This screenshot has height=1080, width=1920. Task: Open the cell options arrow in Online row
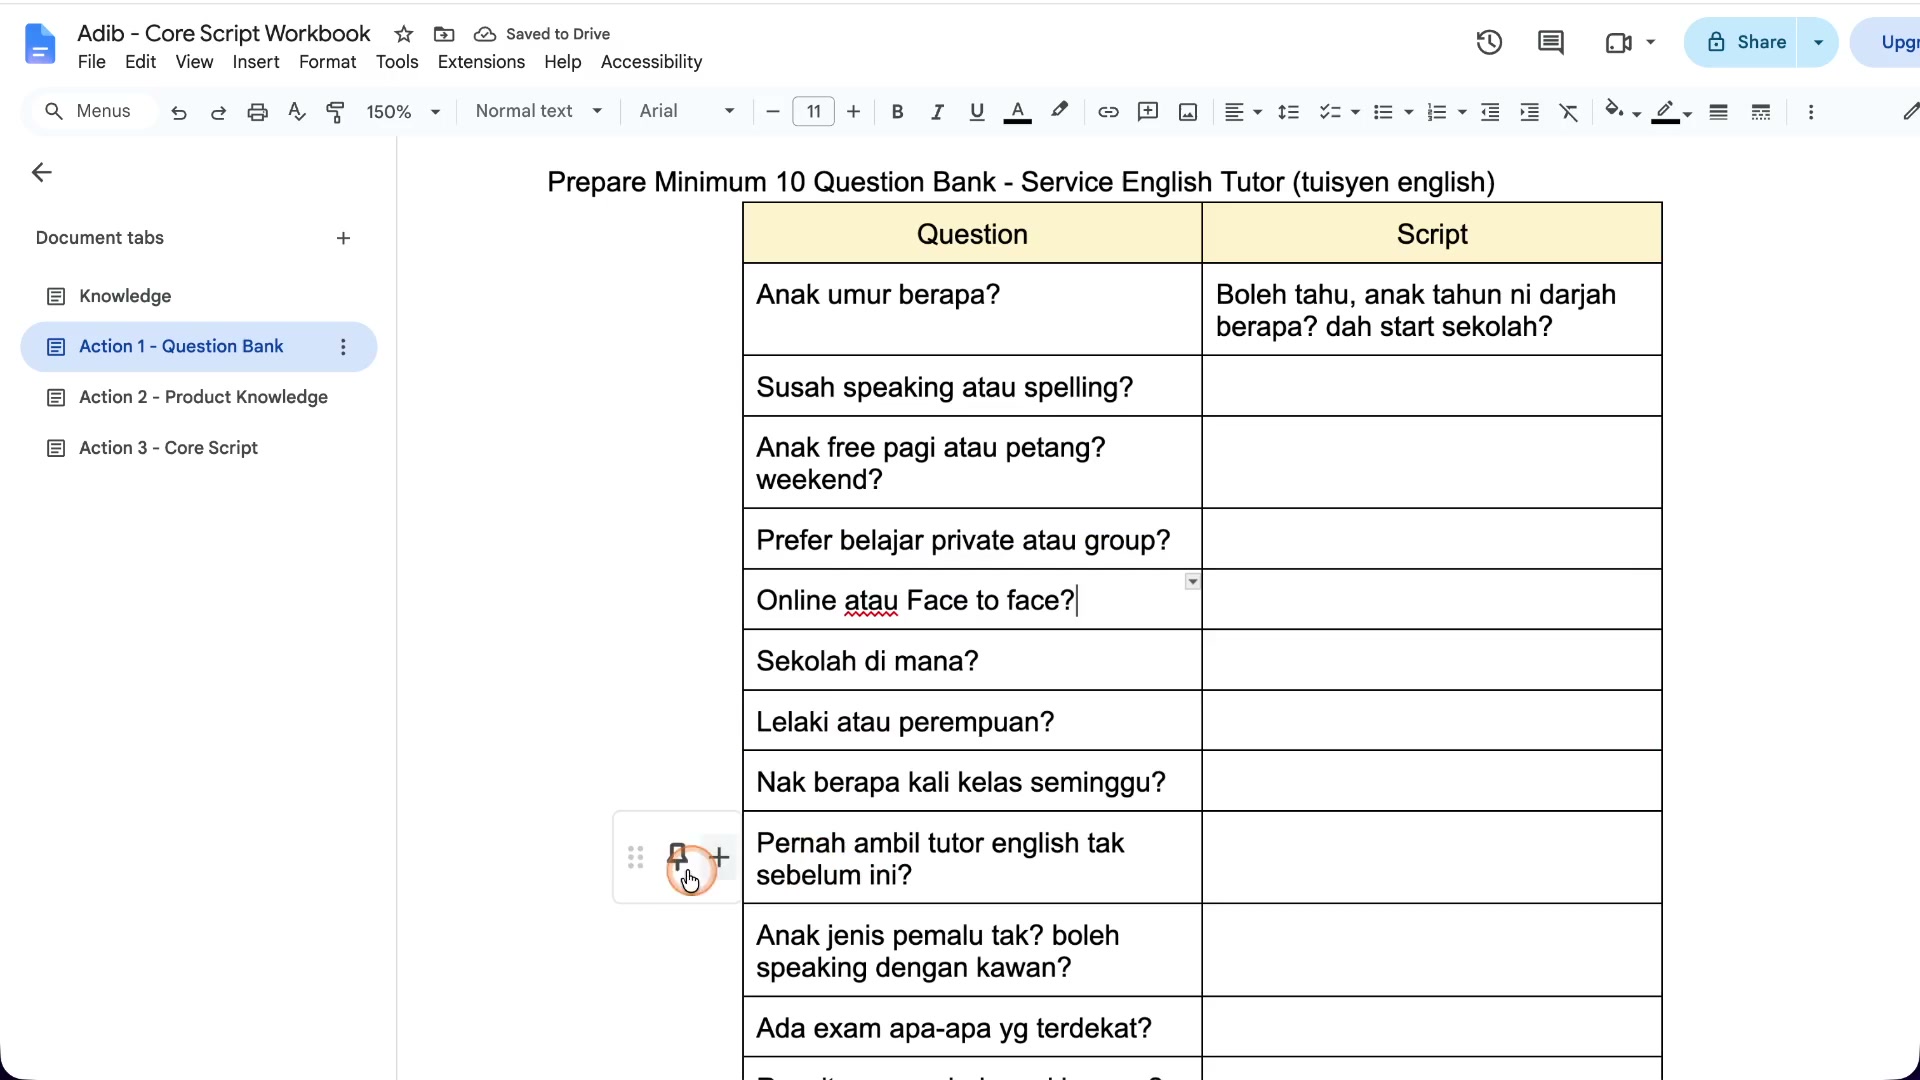coord(1192,582)
